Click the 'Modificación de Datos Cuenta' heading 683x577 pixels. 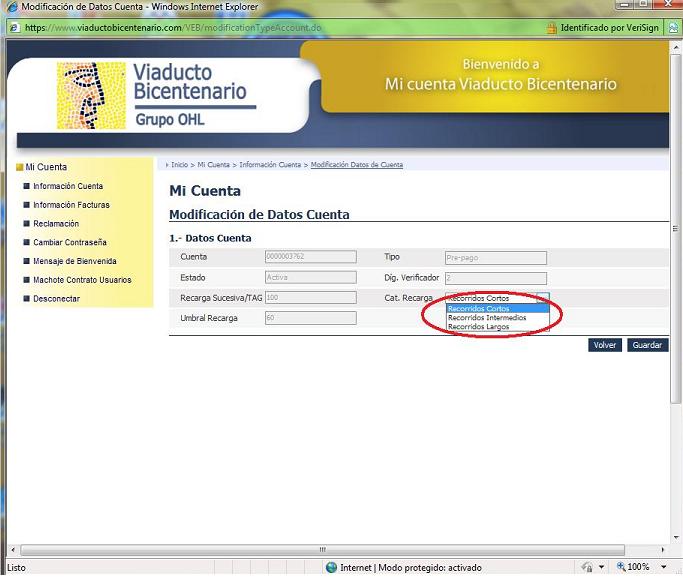click(259, 214)
